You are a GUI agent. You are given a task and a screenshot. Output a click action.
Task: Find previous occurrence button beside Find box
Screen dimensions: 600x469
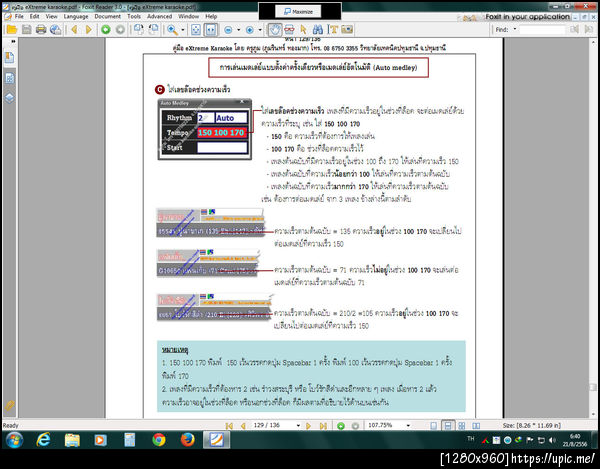[574, 29]
